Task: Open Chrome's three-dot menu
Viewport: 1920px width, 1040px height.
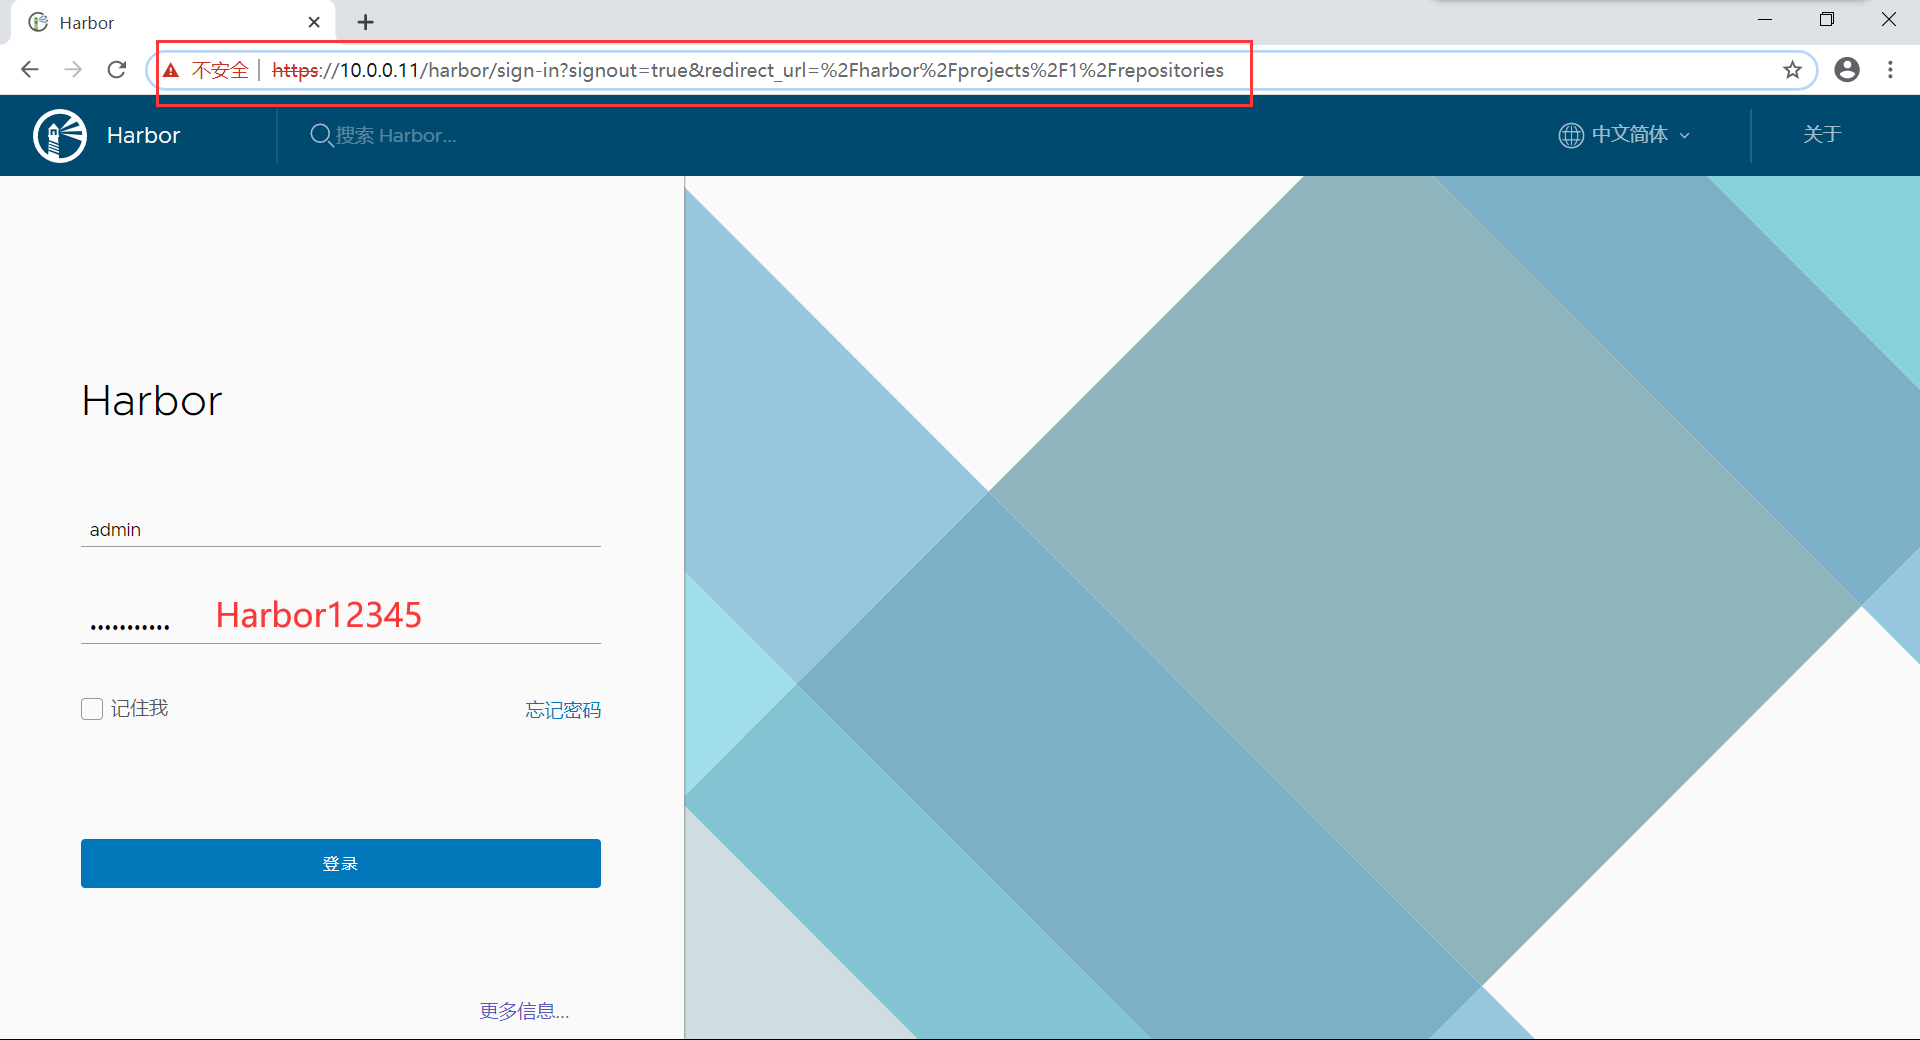Action: [1890, 70]
